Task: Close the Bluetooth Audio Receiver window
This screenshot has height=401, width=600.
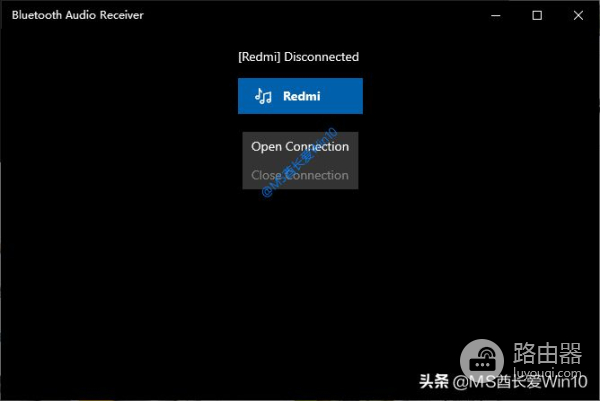Action: click(578, 15)
